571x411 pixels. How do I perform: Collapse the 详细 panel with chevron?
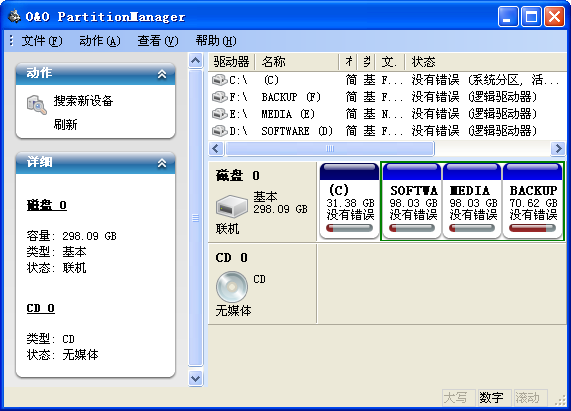[162, 163]
